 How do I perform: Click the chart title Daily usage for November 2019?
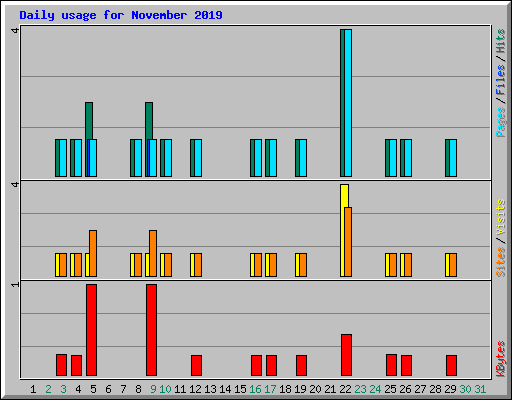[x=121, y=15]
